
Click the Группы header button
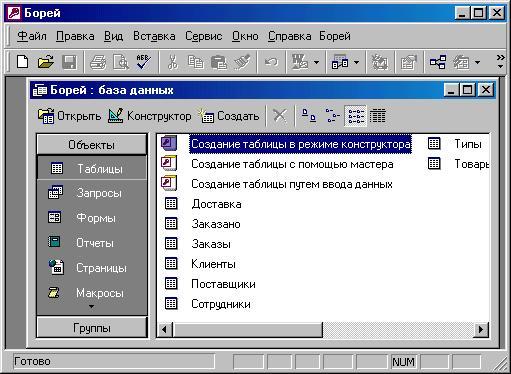(x=92, y=328)
